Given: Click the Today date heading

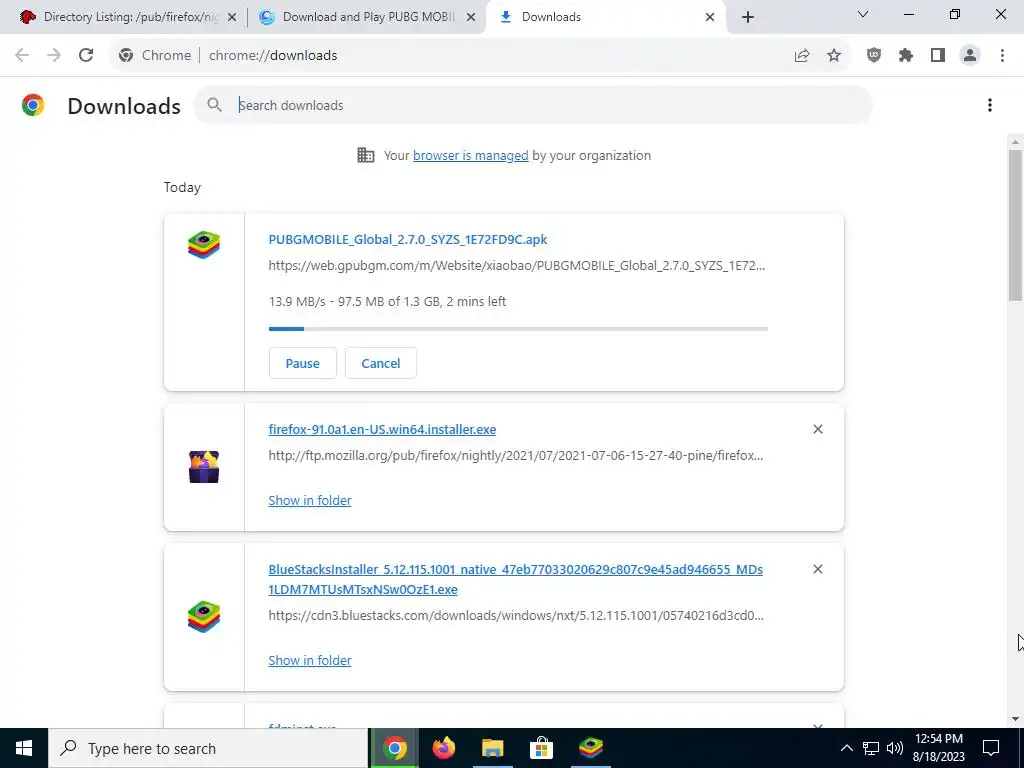Looking at the screenshot, I should tap(182, 187).
